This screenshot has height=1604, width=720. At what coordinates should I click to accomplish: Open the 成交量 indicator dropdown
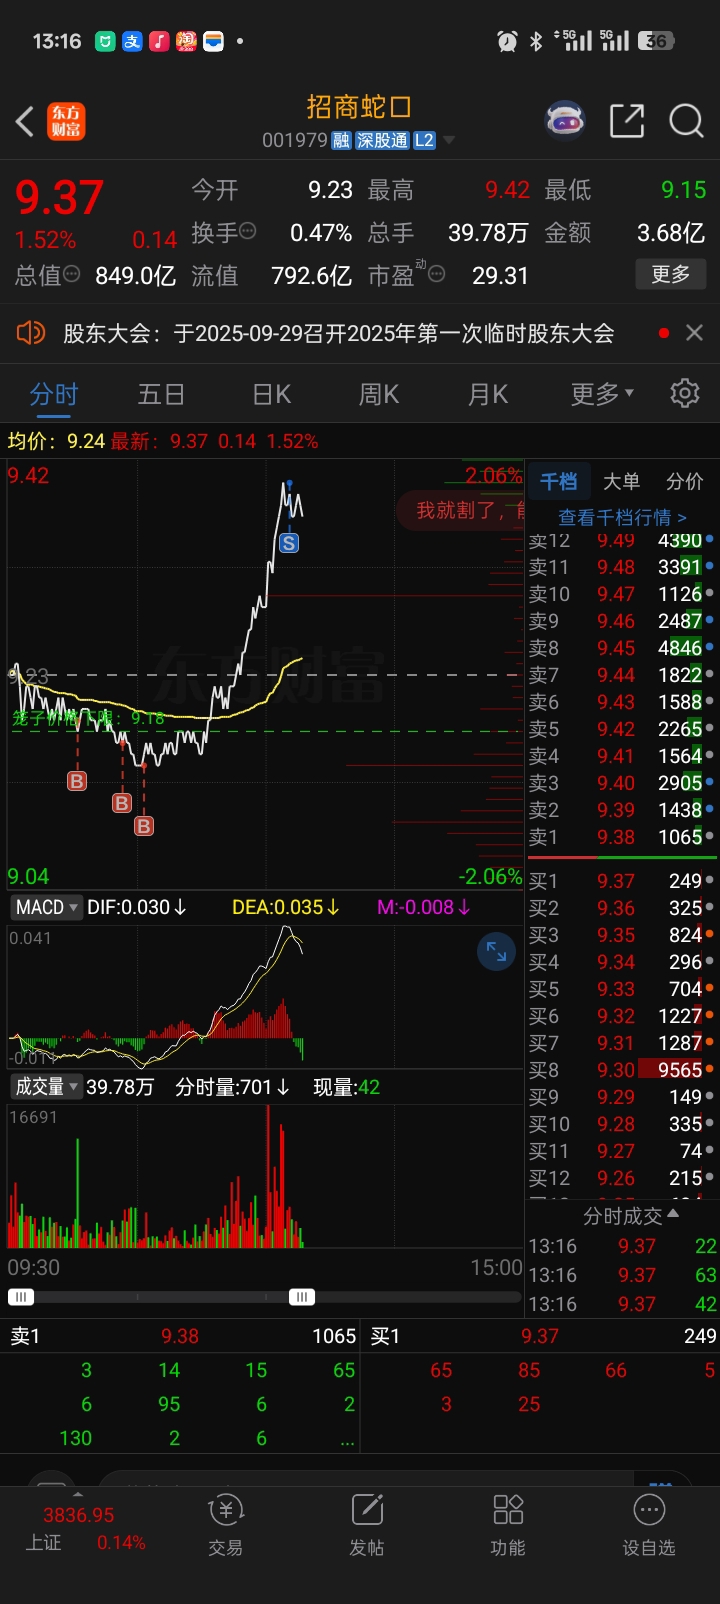[46, 1086]
